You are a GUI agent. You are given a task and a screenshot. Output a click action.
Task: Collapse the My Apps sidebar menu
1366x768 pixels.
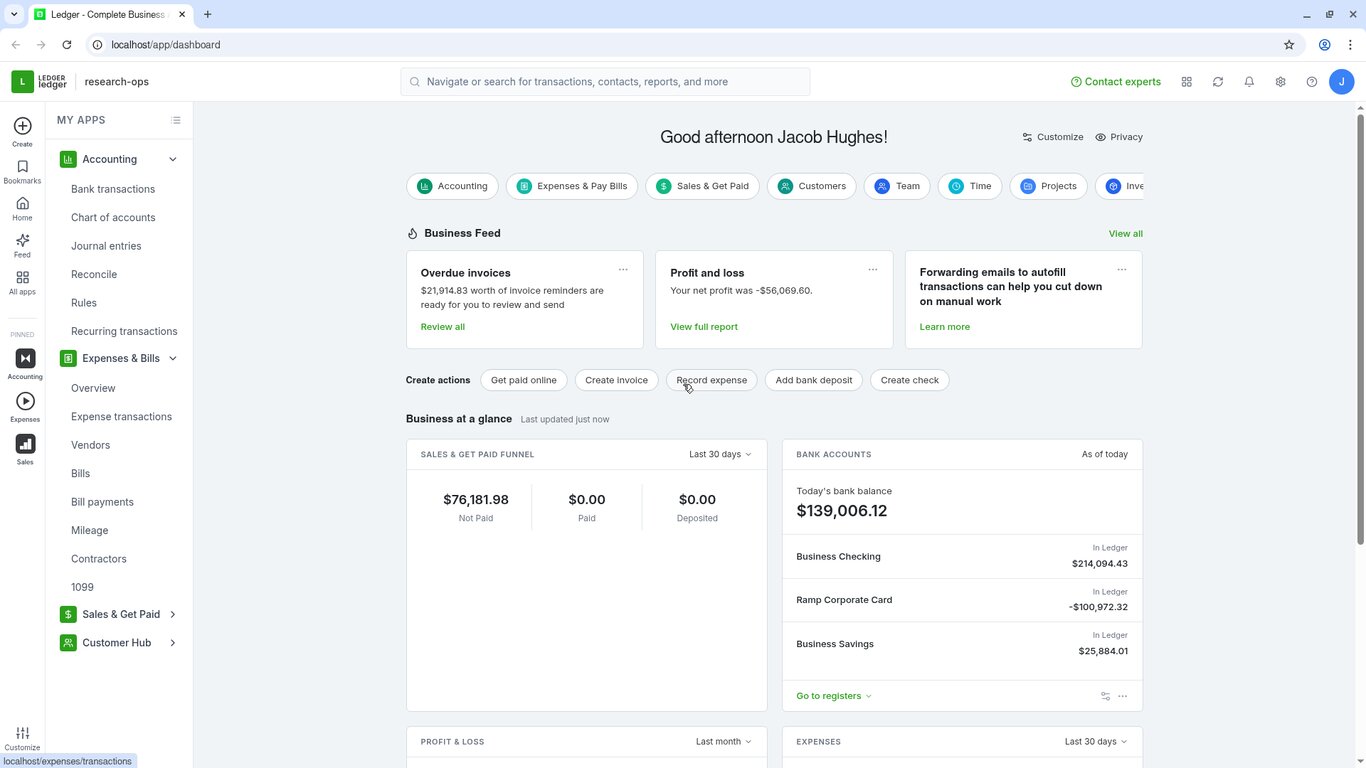click(176, 120)
